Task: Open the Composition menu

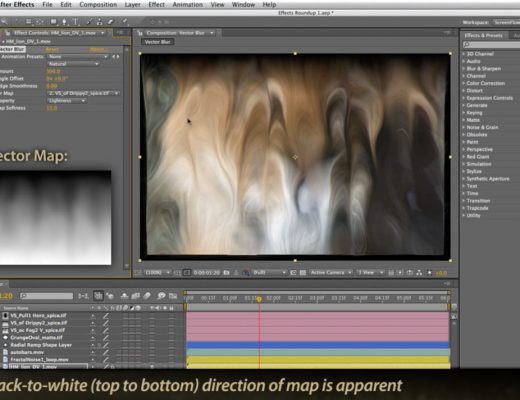Action: click(x=98, y=5)
